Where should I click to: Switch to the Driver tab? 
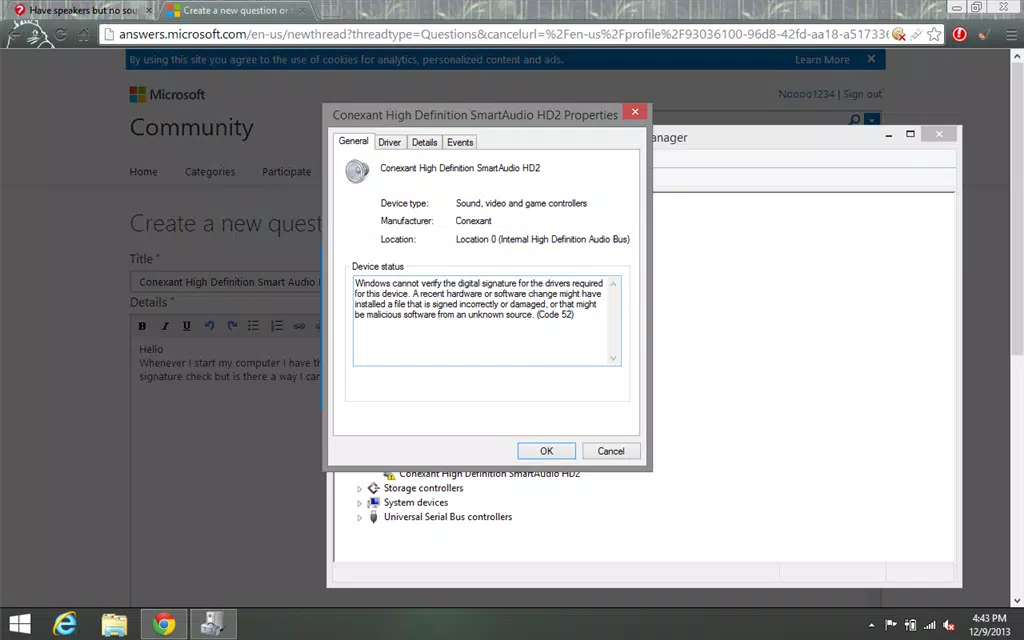pos(389,142)
